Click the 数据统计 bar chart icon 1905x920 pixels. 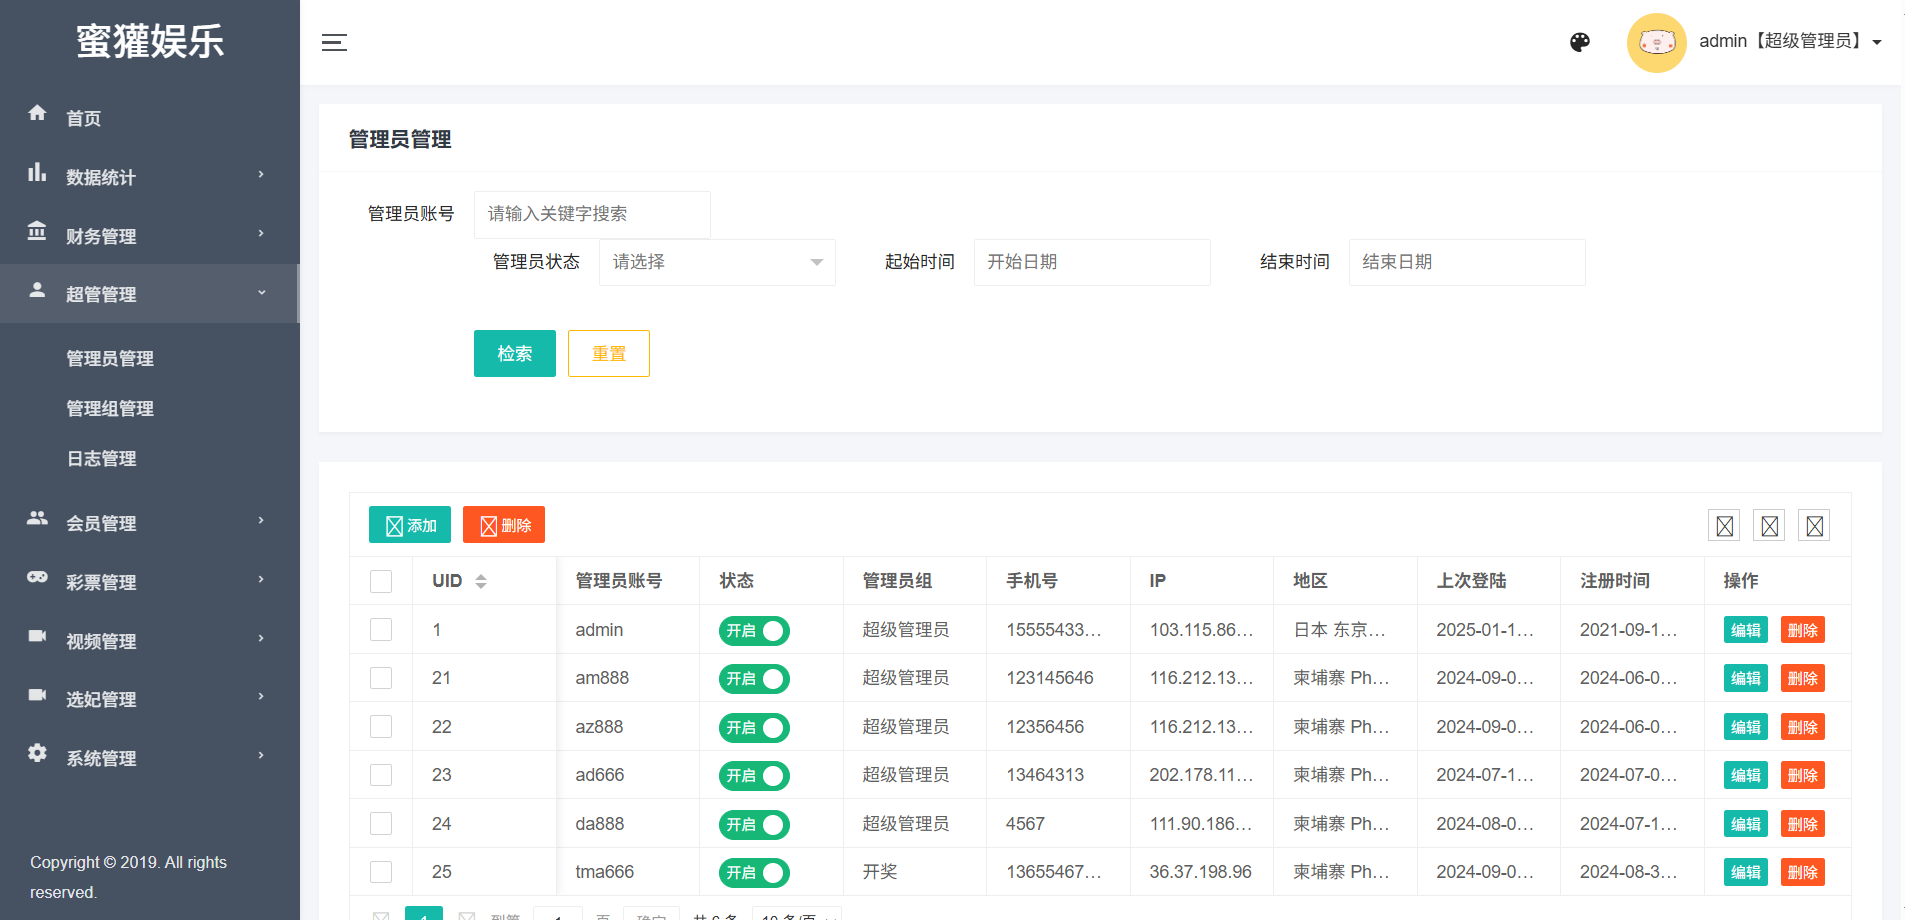tap(37, 172)
